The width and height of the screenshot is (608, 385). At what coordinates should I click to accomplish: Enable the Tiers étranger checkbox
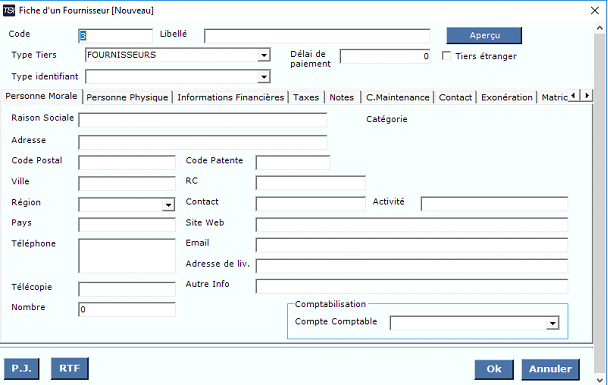(x=446, y=56)
